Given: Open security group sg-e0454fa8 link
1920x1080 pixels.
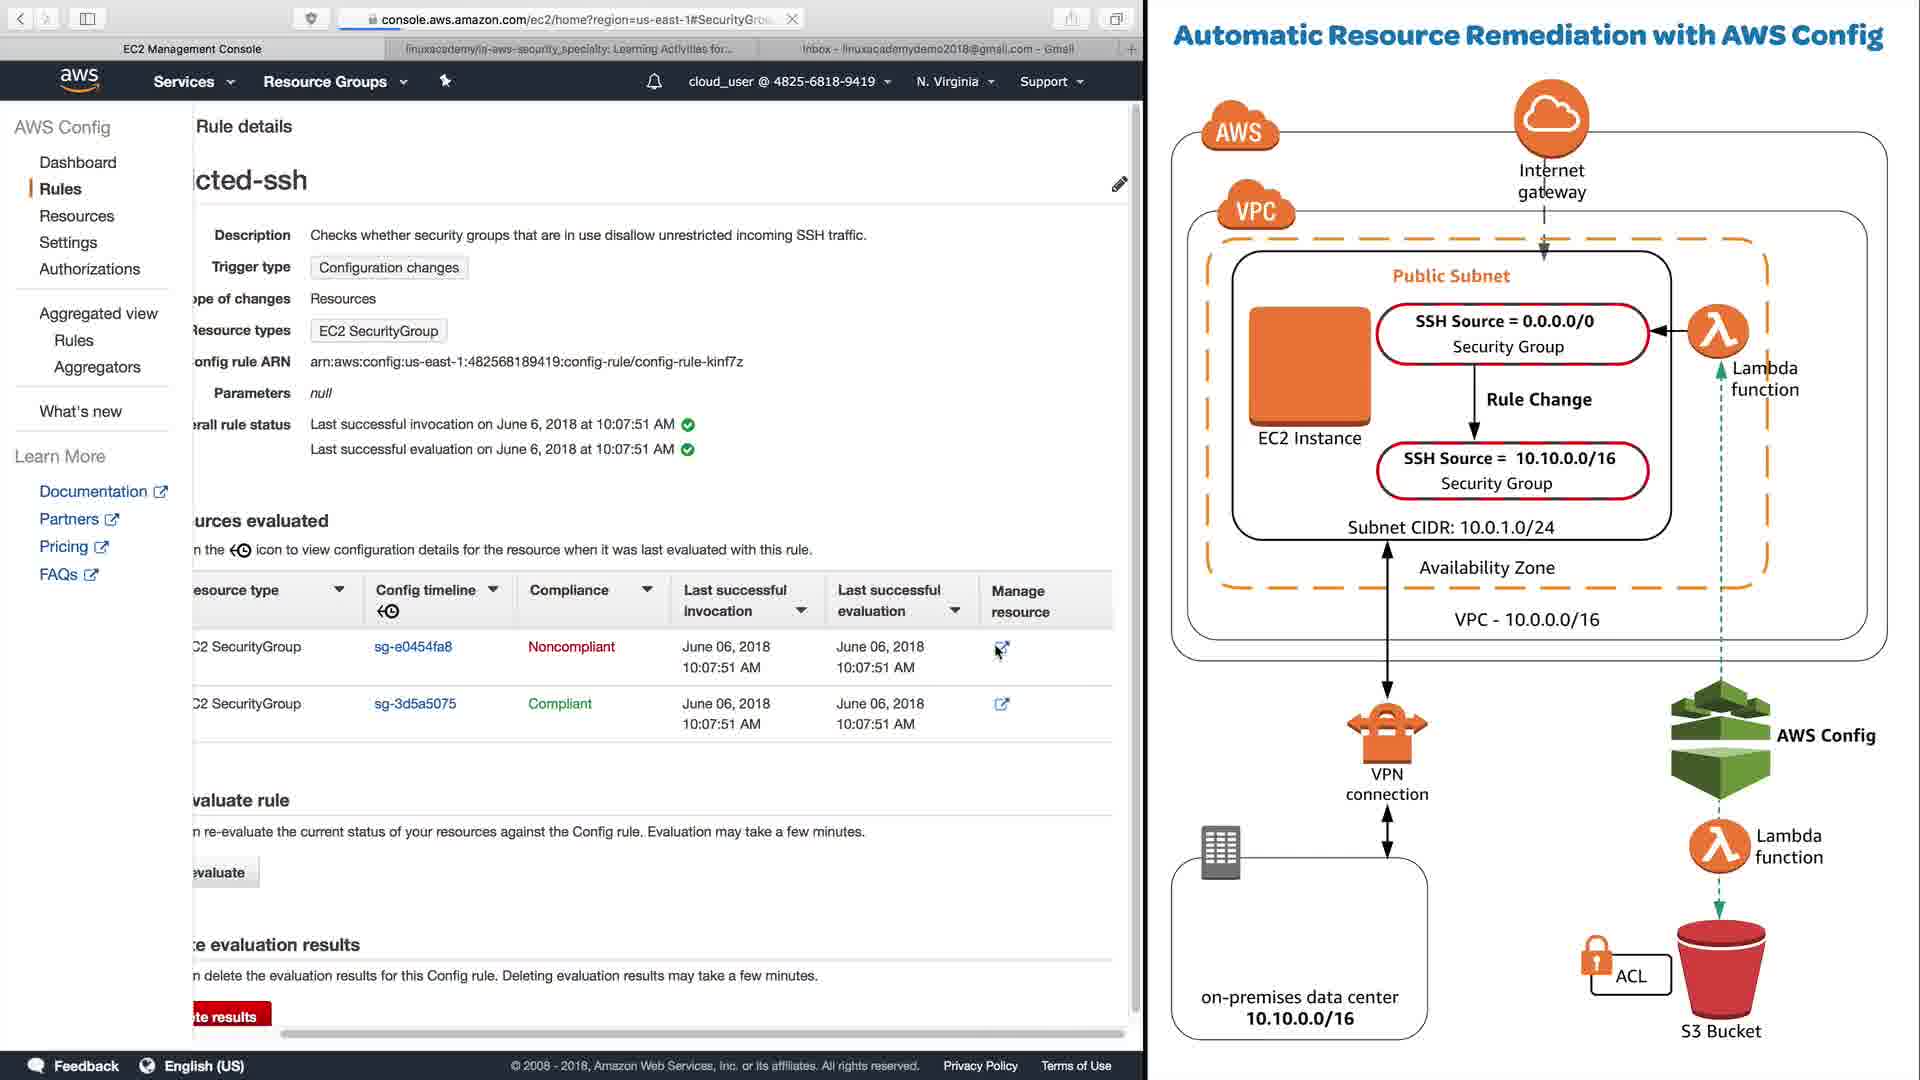Looking at the screenshot, I should (413, 647).
